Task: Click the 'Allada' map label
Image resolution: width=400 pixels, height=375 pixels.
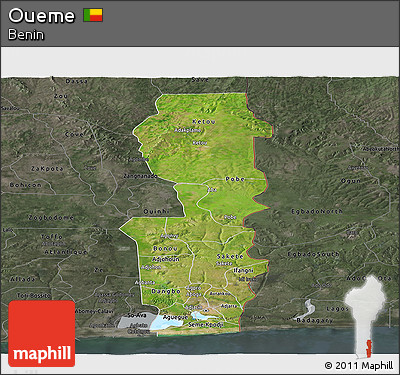Action: [x=23, y=279]
